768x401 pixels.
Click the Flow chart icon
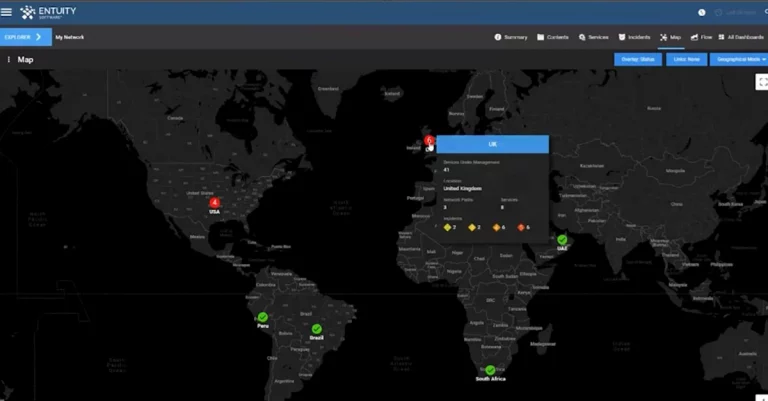pyautogui.click(x=694, y=37)
